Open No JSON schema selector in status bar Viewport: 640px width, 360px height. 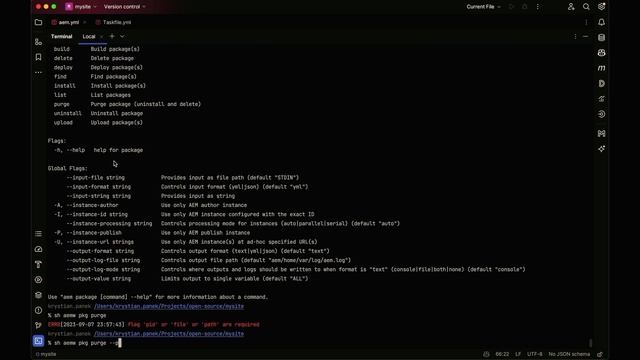(569, 354)
